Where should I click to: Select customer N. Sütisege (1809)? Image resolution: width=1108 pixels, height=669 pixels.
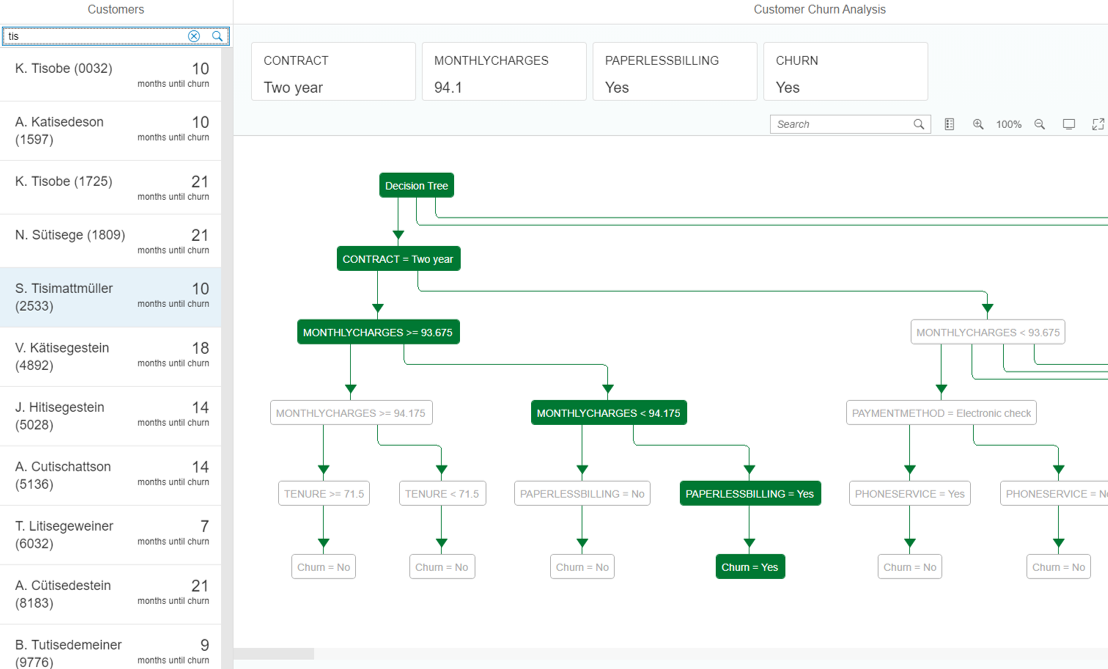click(x=110, y=241)
